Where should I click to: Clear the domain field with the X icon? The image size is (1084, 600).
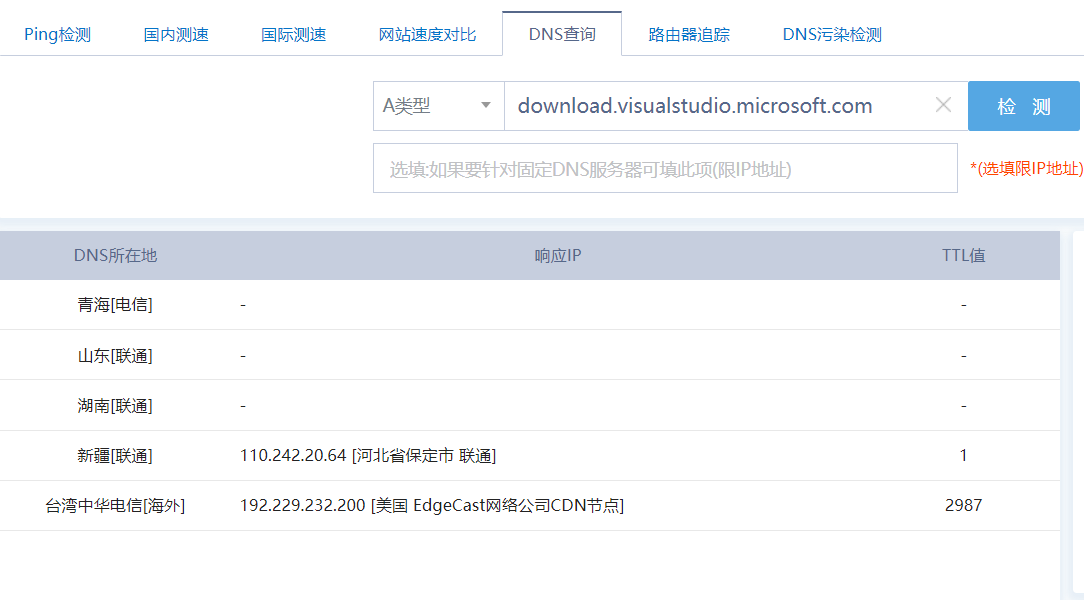pos(943,105)
